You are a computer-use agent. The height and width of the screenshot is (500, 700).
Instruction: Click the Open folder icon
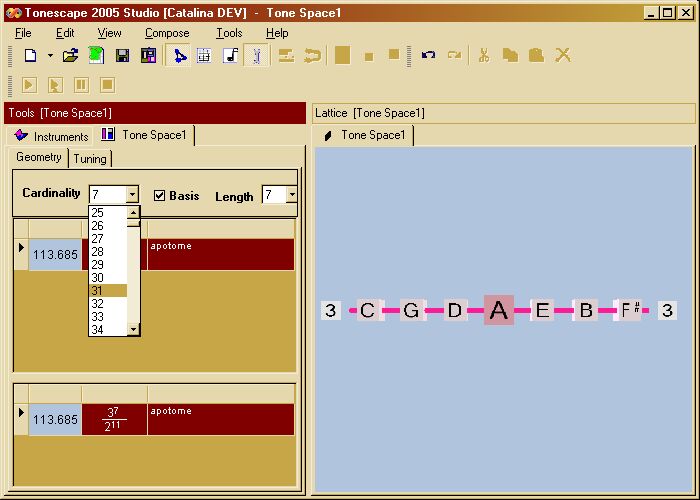tap(70, 55)
